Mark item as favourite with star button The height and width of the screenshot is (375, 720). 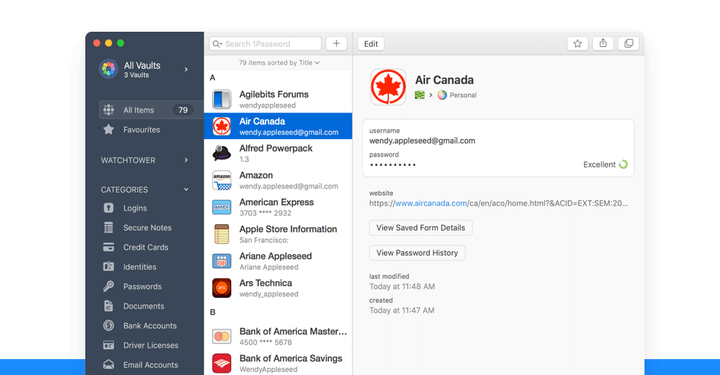point(578,44)
